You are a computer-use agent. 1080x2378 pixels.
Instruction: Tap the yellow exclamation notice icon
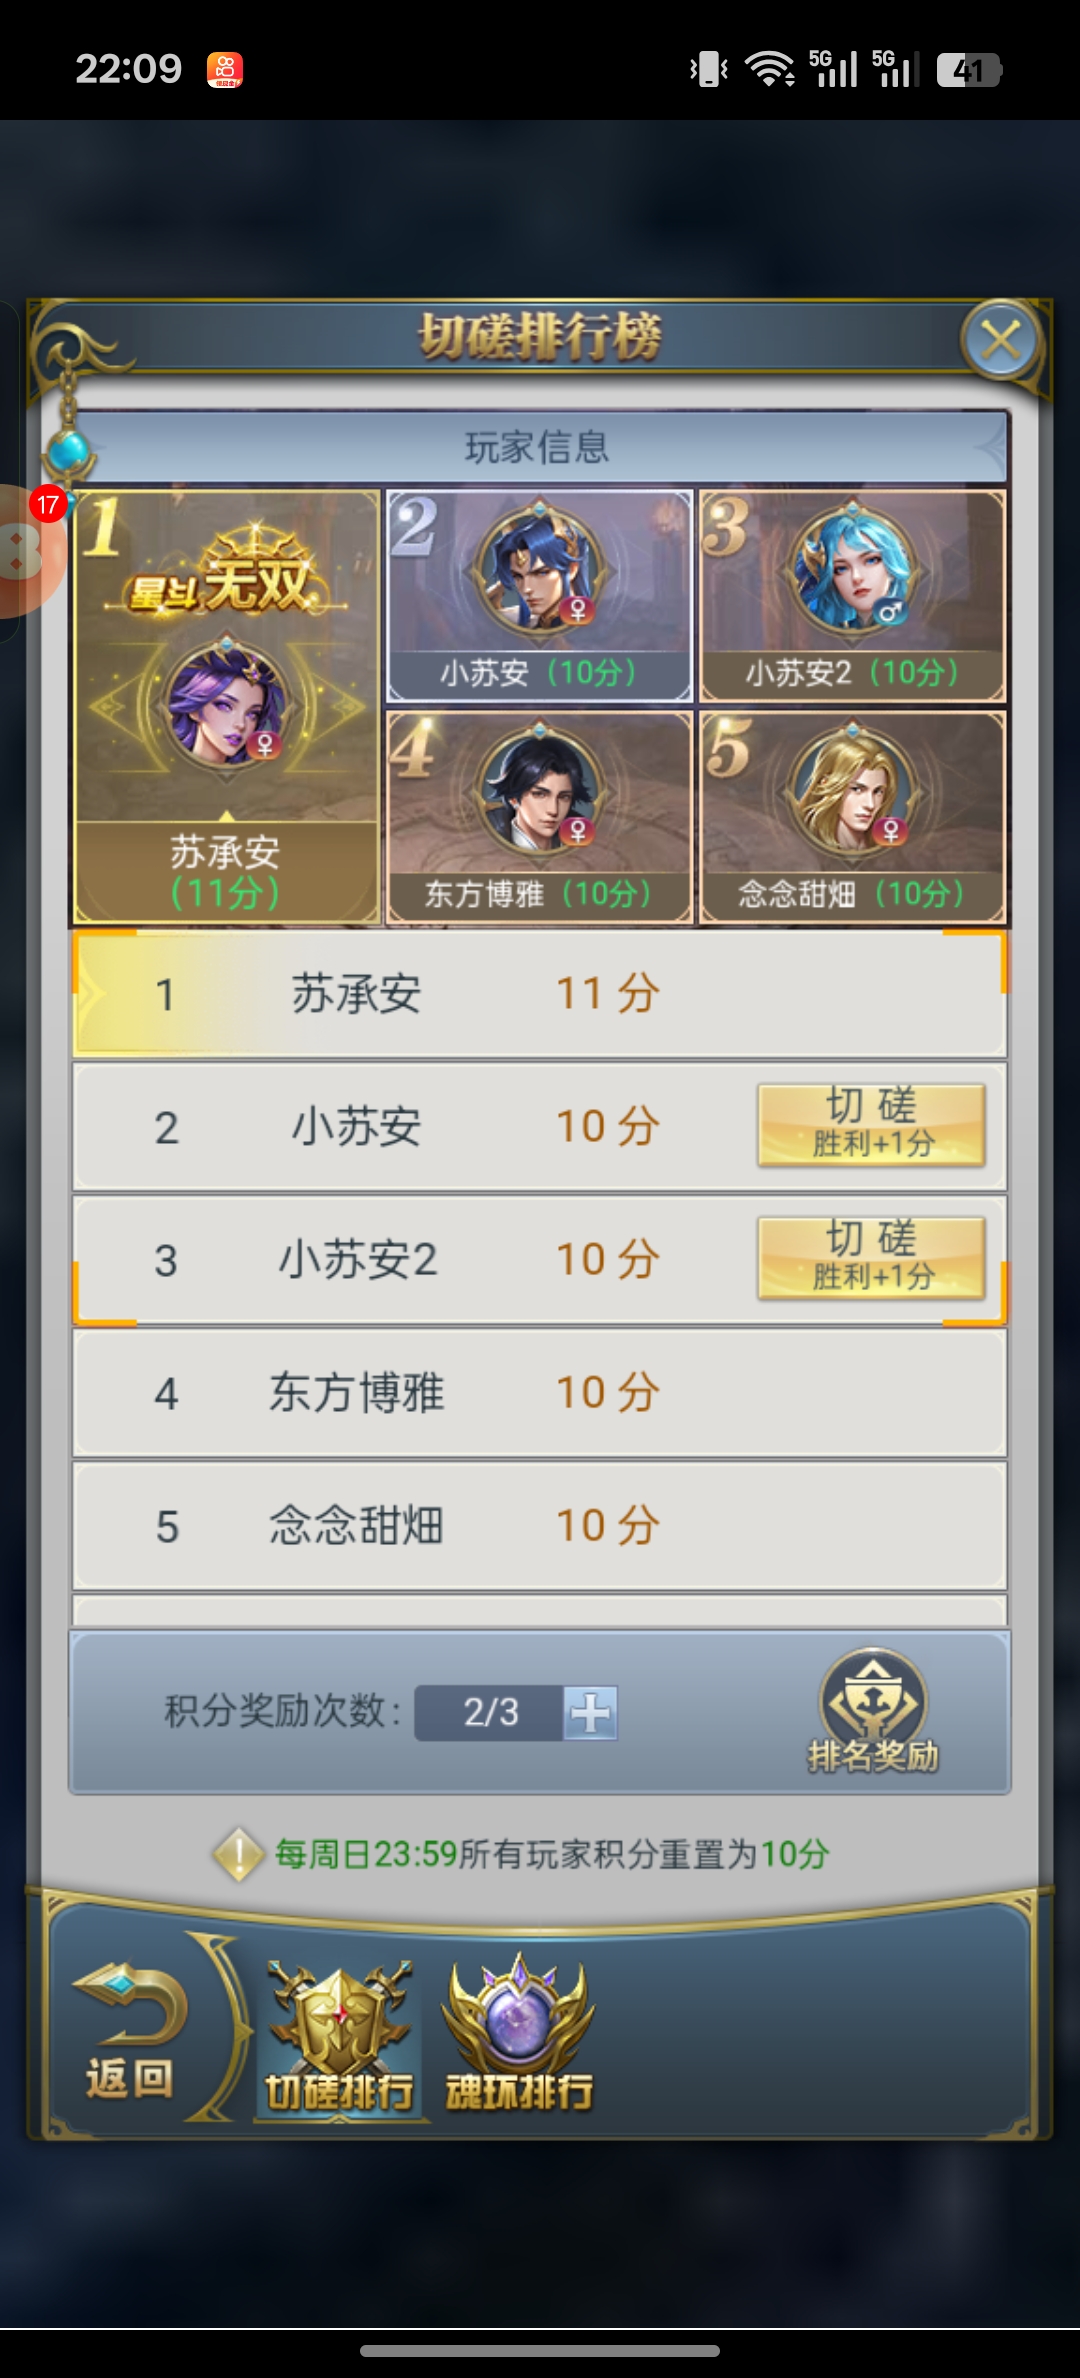click(x=238, y=1855)
